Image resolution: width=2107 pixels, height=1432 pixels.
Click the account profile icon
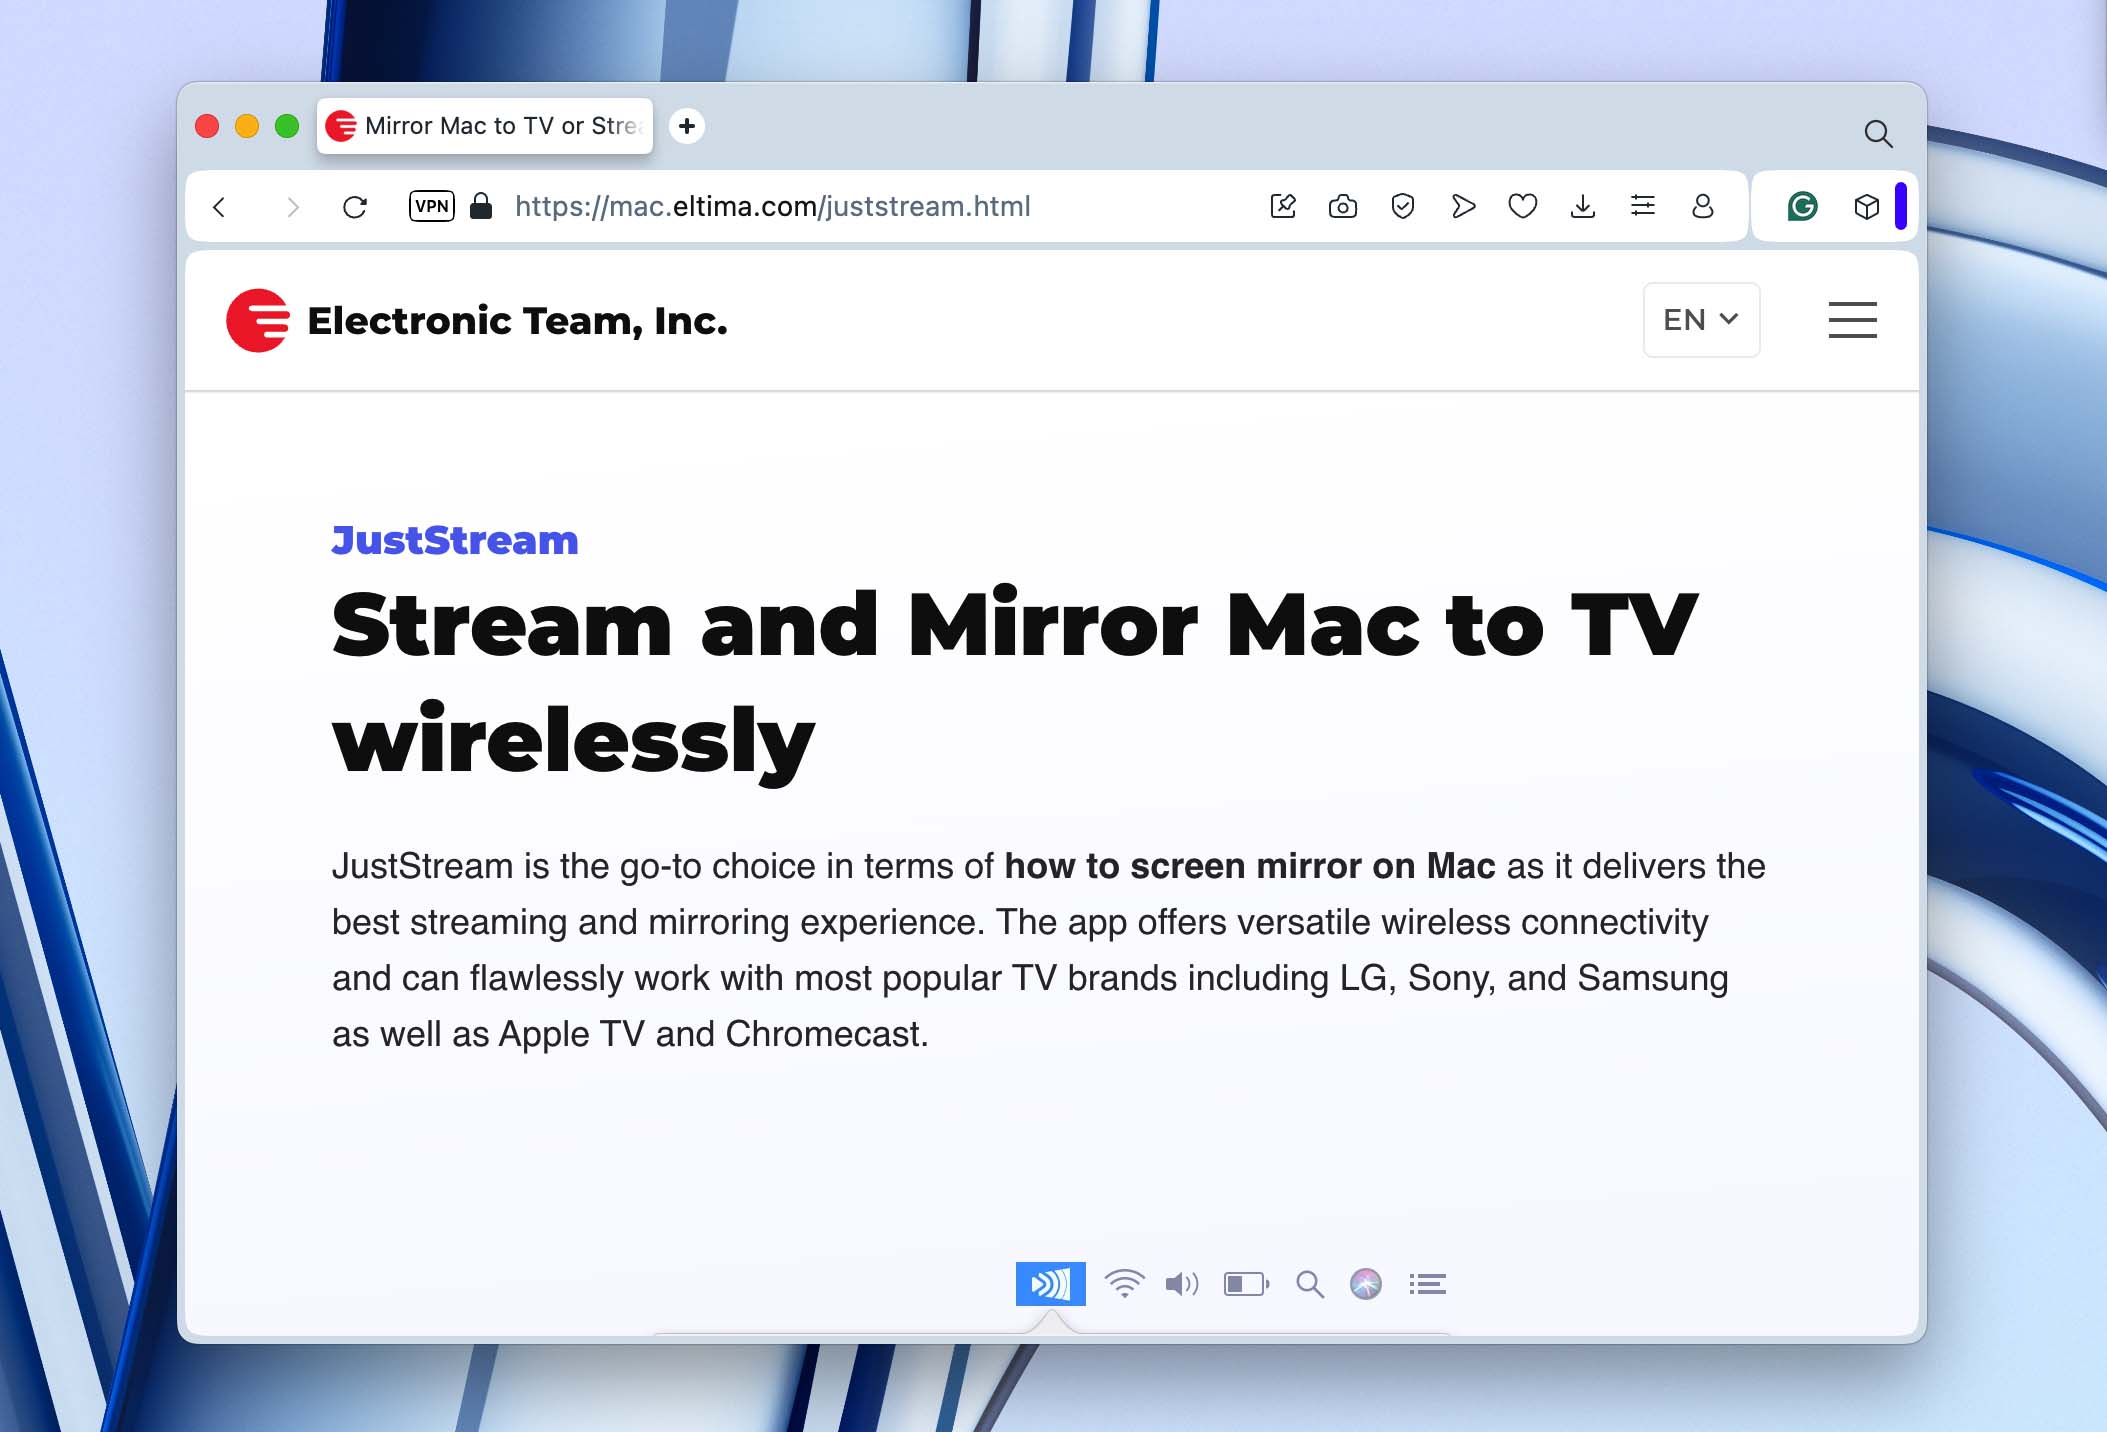click(x=1702, y=207)
